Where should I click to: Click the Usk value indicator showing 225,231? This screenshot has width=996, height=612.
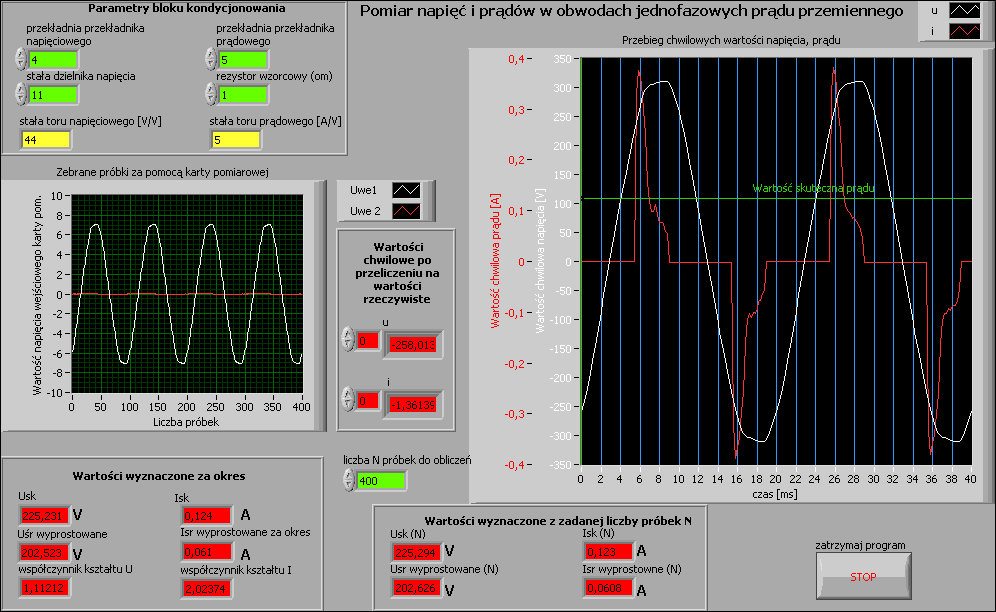pos(43,516)
